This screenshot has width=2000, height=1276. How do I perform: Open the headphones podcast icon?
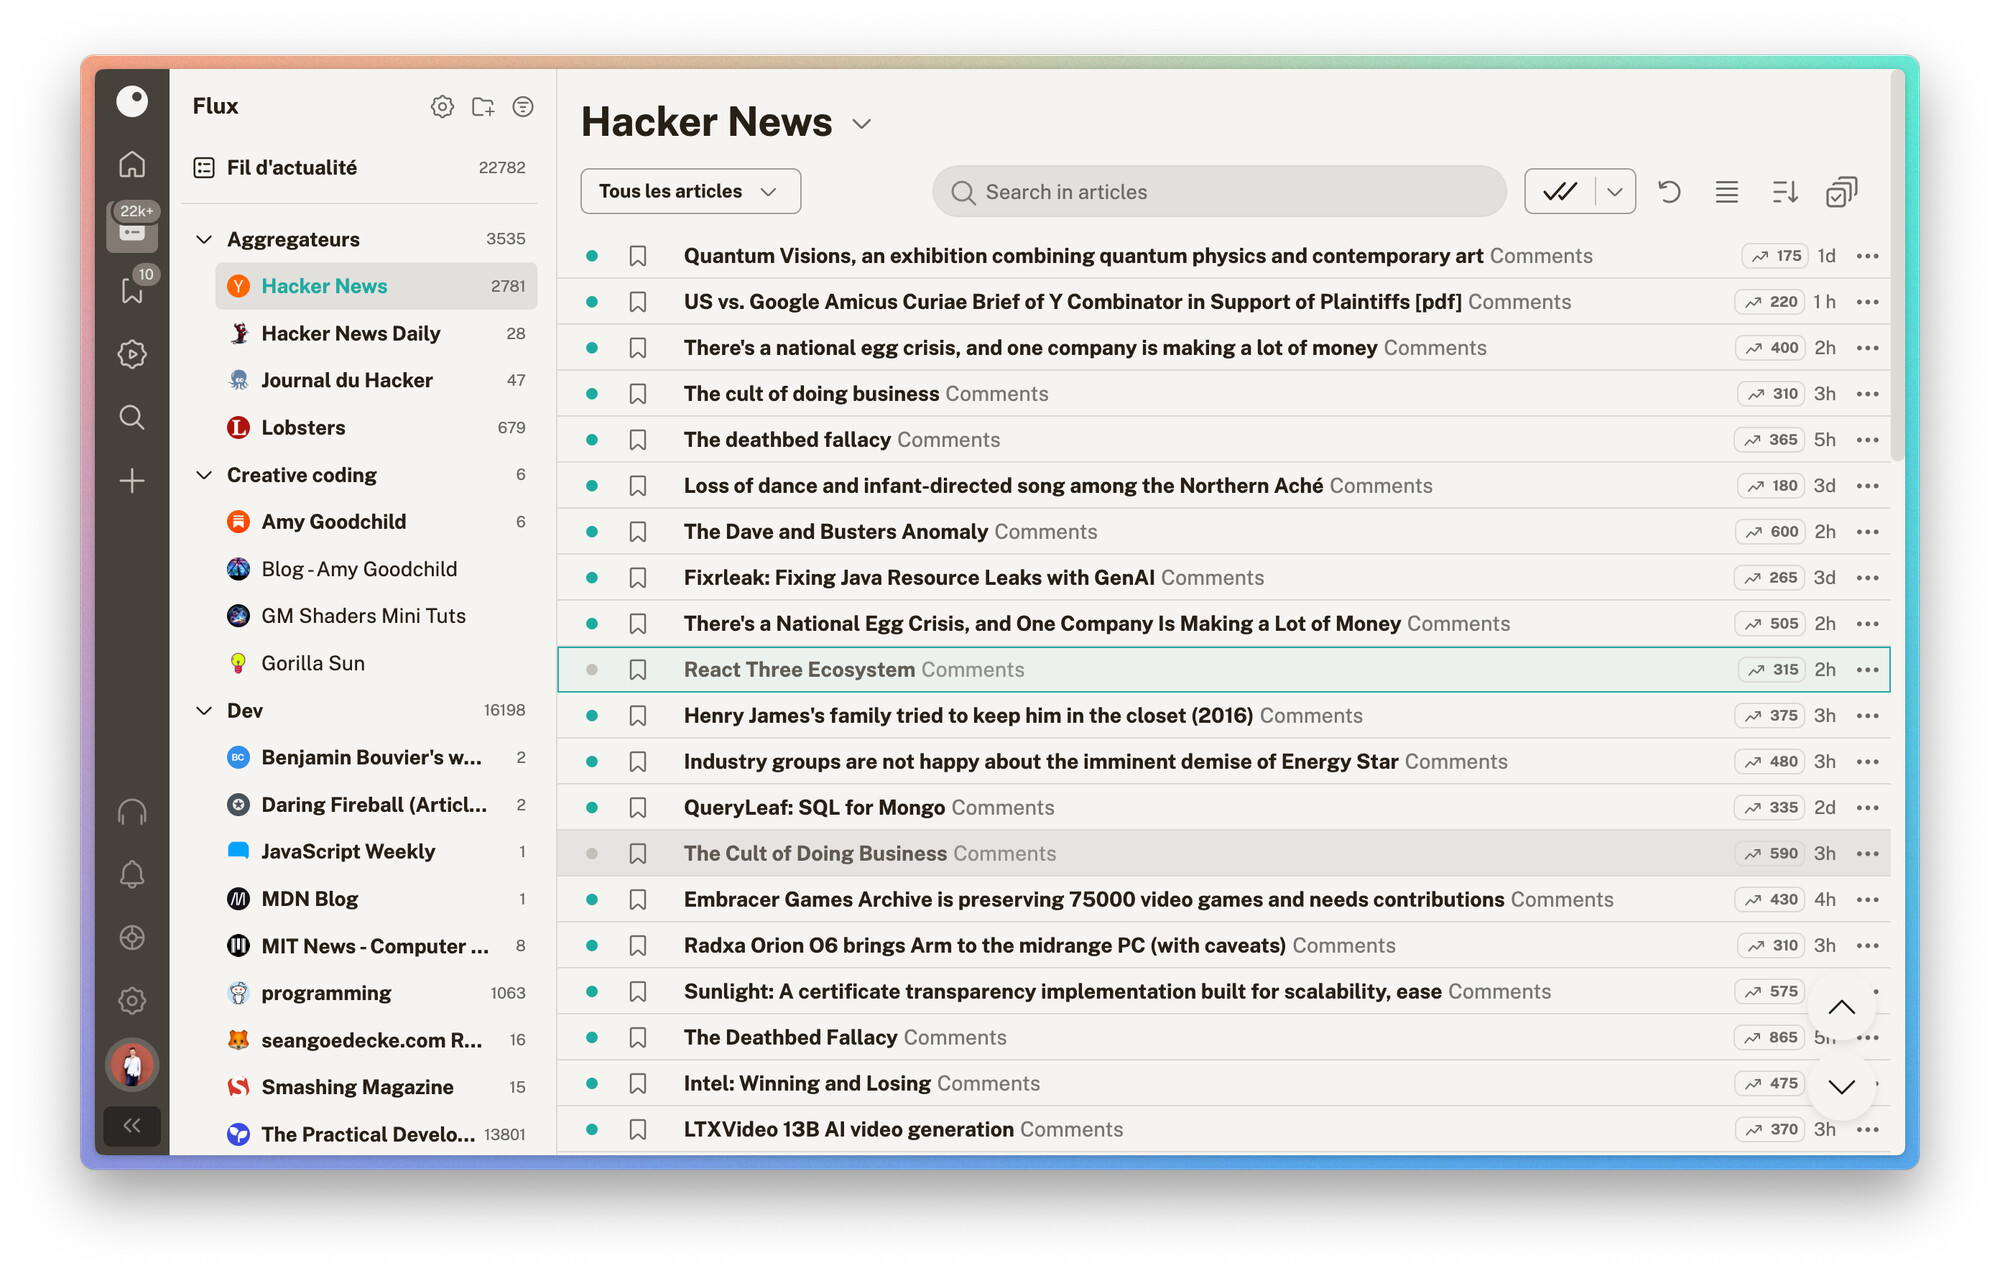132,812
